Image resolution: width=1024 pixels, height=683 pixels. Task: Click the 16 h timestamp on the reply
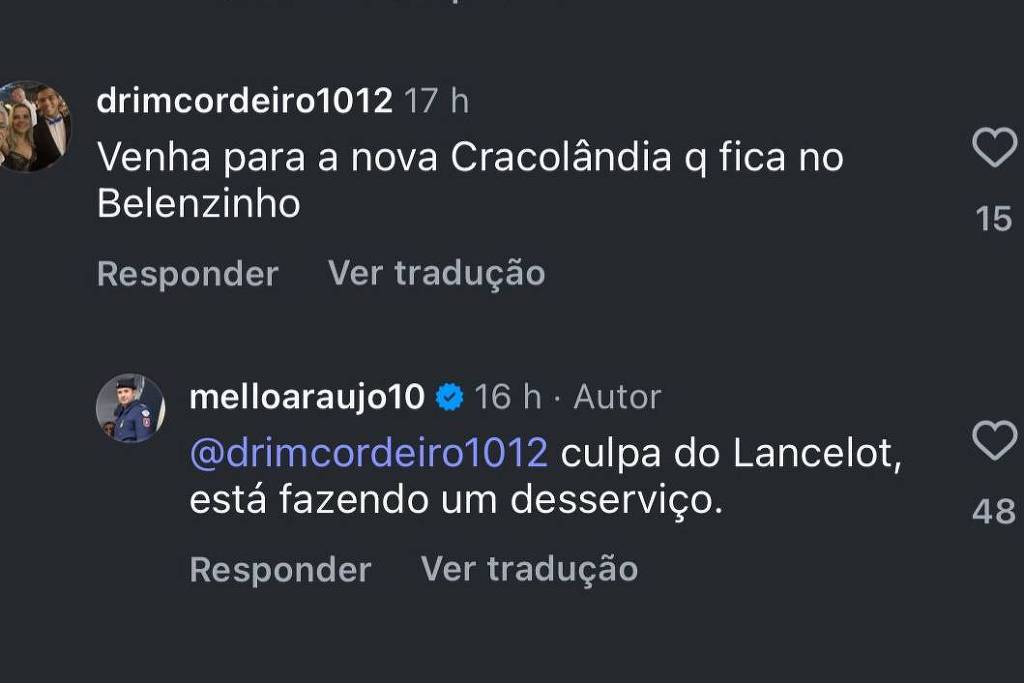(508, 397)
